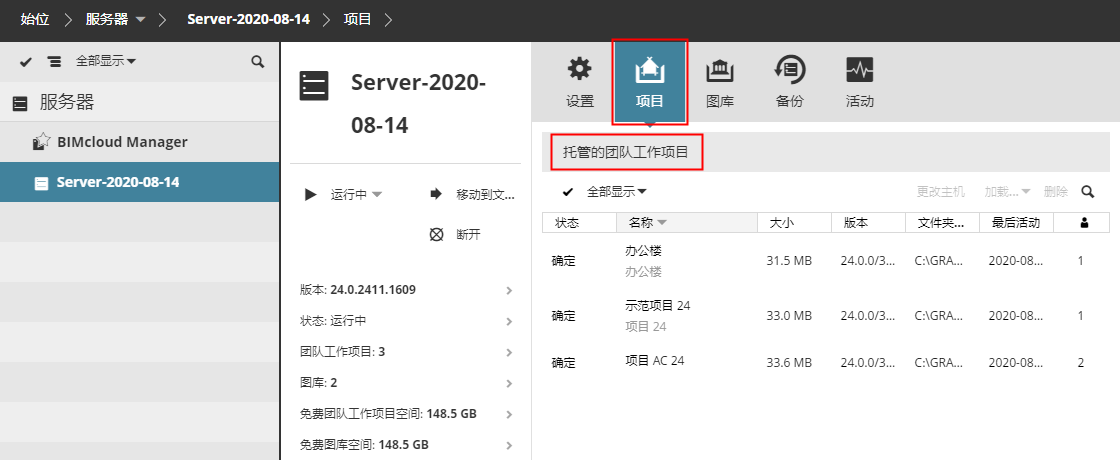Sort by the 最后活动 column header
1120x460 pixels.
1016,223
